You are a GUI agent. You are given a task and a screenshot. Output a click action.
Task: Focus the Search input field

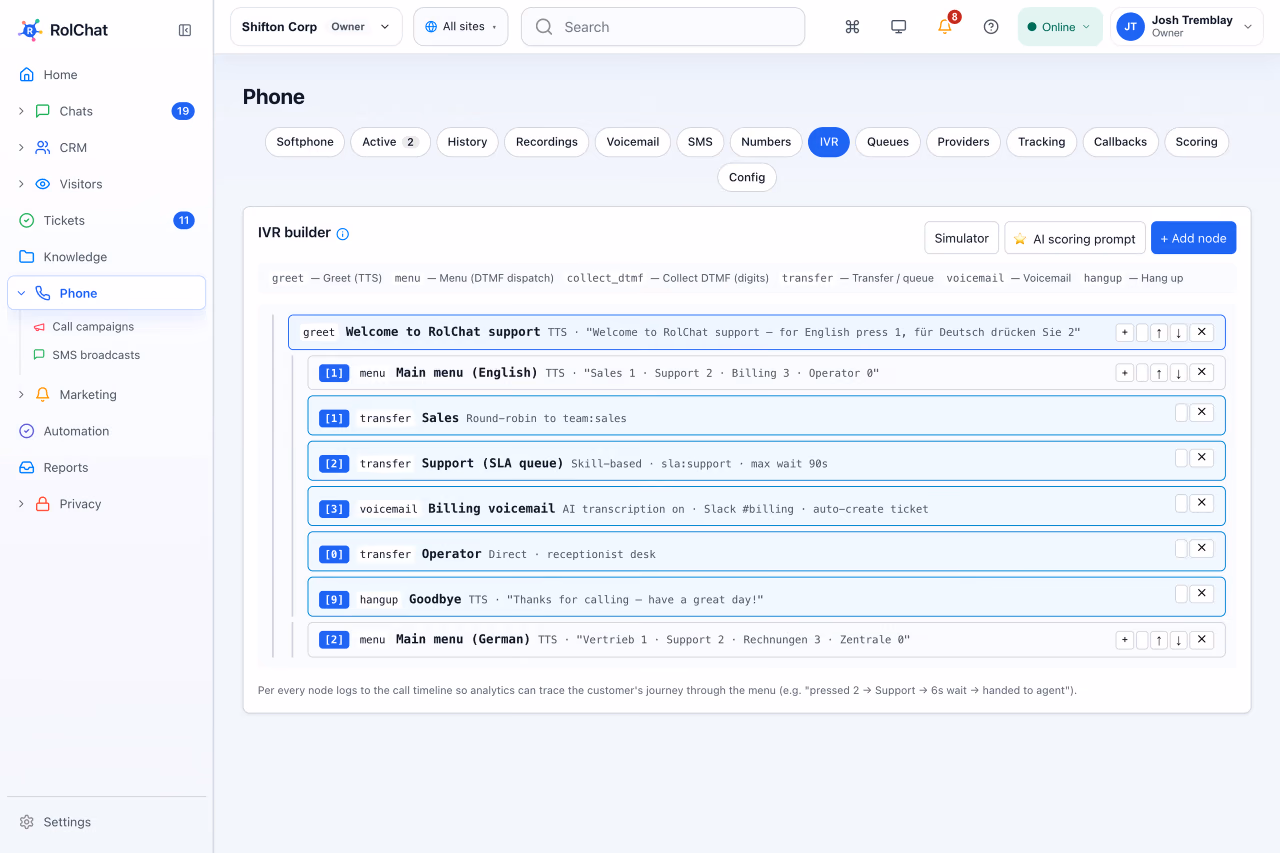pos(663,27)
